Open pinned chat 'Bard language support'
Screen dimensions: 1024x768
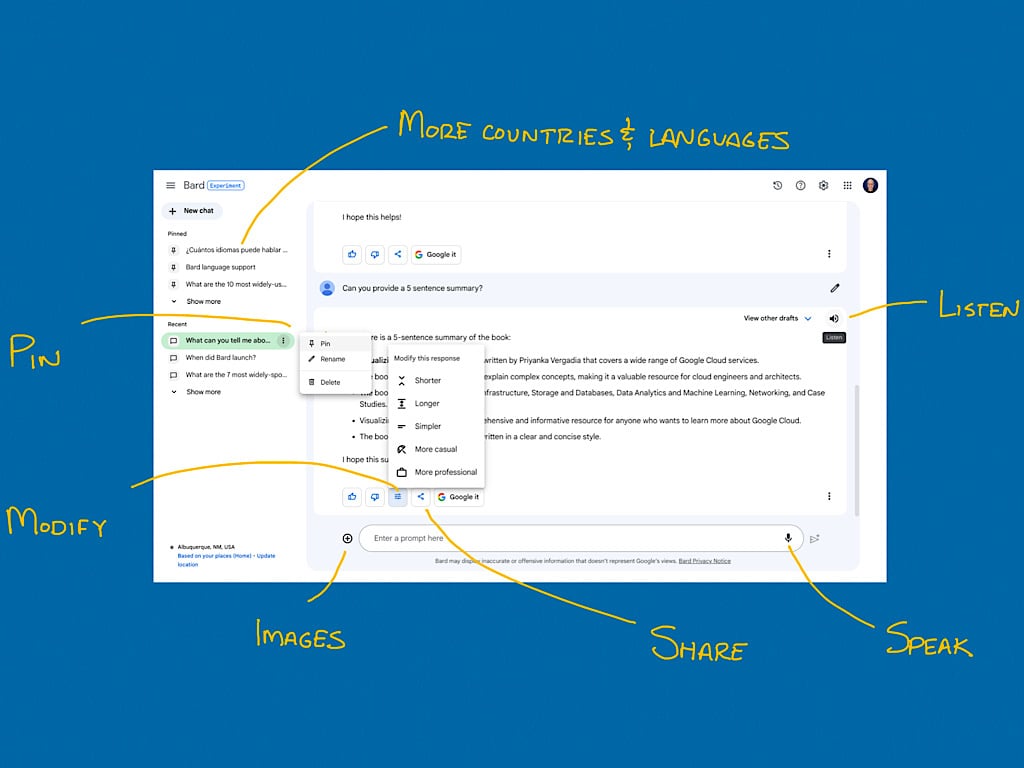click(x=228, y=267)
